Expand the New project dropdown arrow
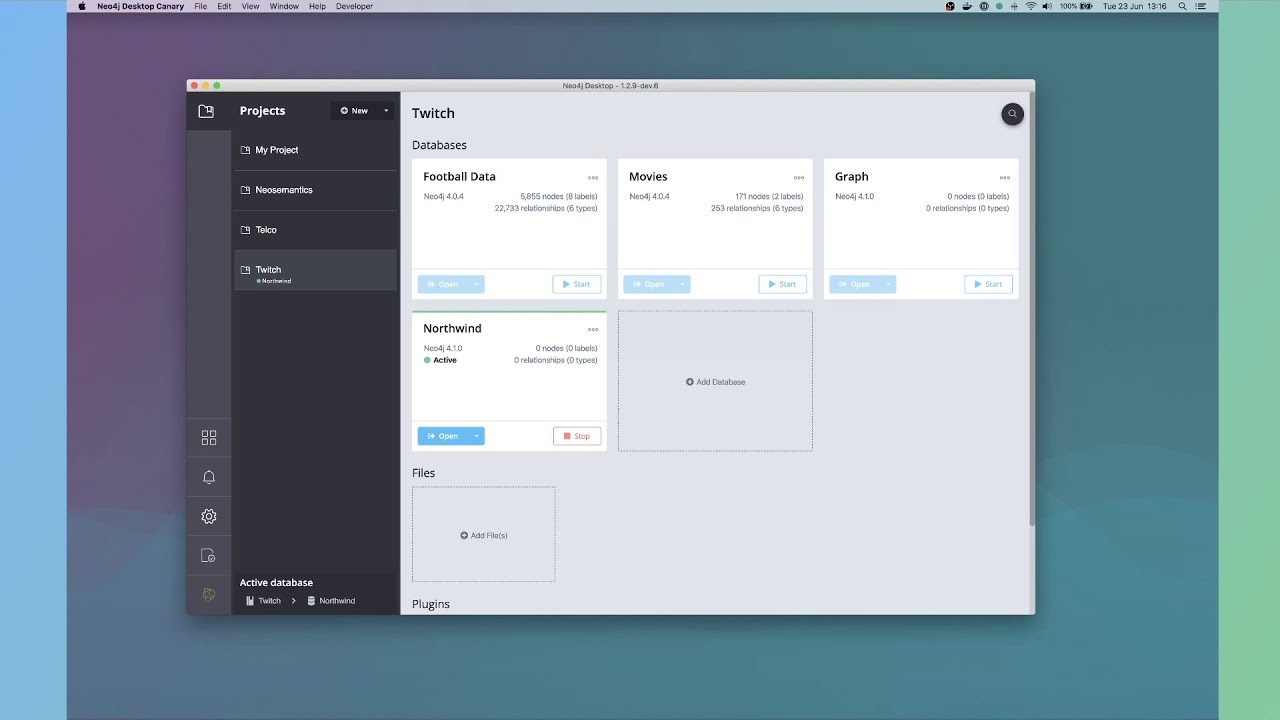 tap(386, 111)
